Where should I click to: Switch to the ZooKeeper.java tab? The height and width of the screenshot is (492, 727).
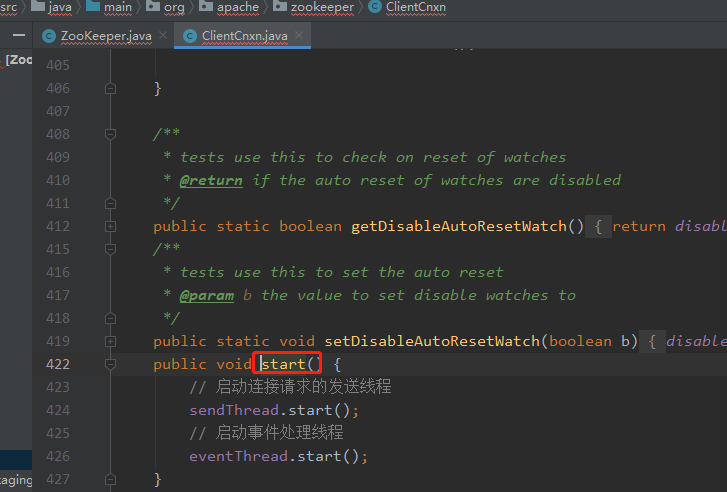(106, 36)
